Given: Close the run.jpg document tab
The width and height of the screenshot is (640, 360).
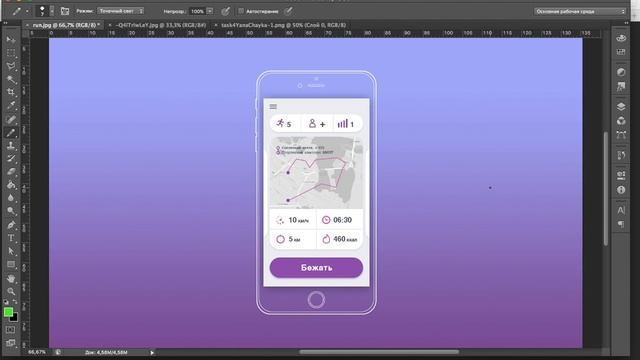Looking at the screenshot, I should click(x=27, y=25).
